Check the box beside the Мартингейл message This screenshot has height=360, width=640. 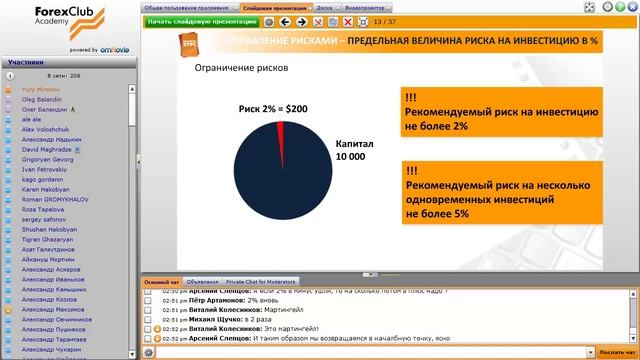[148, 310]
